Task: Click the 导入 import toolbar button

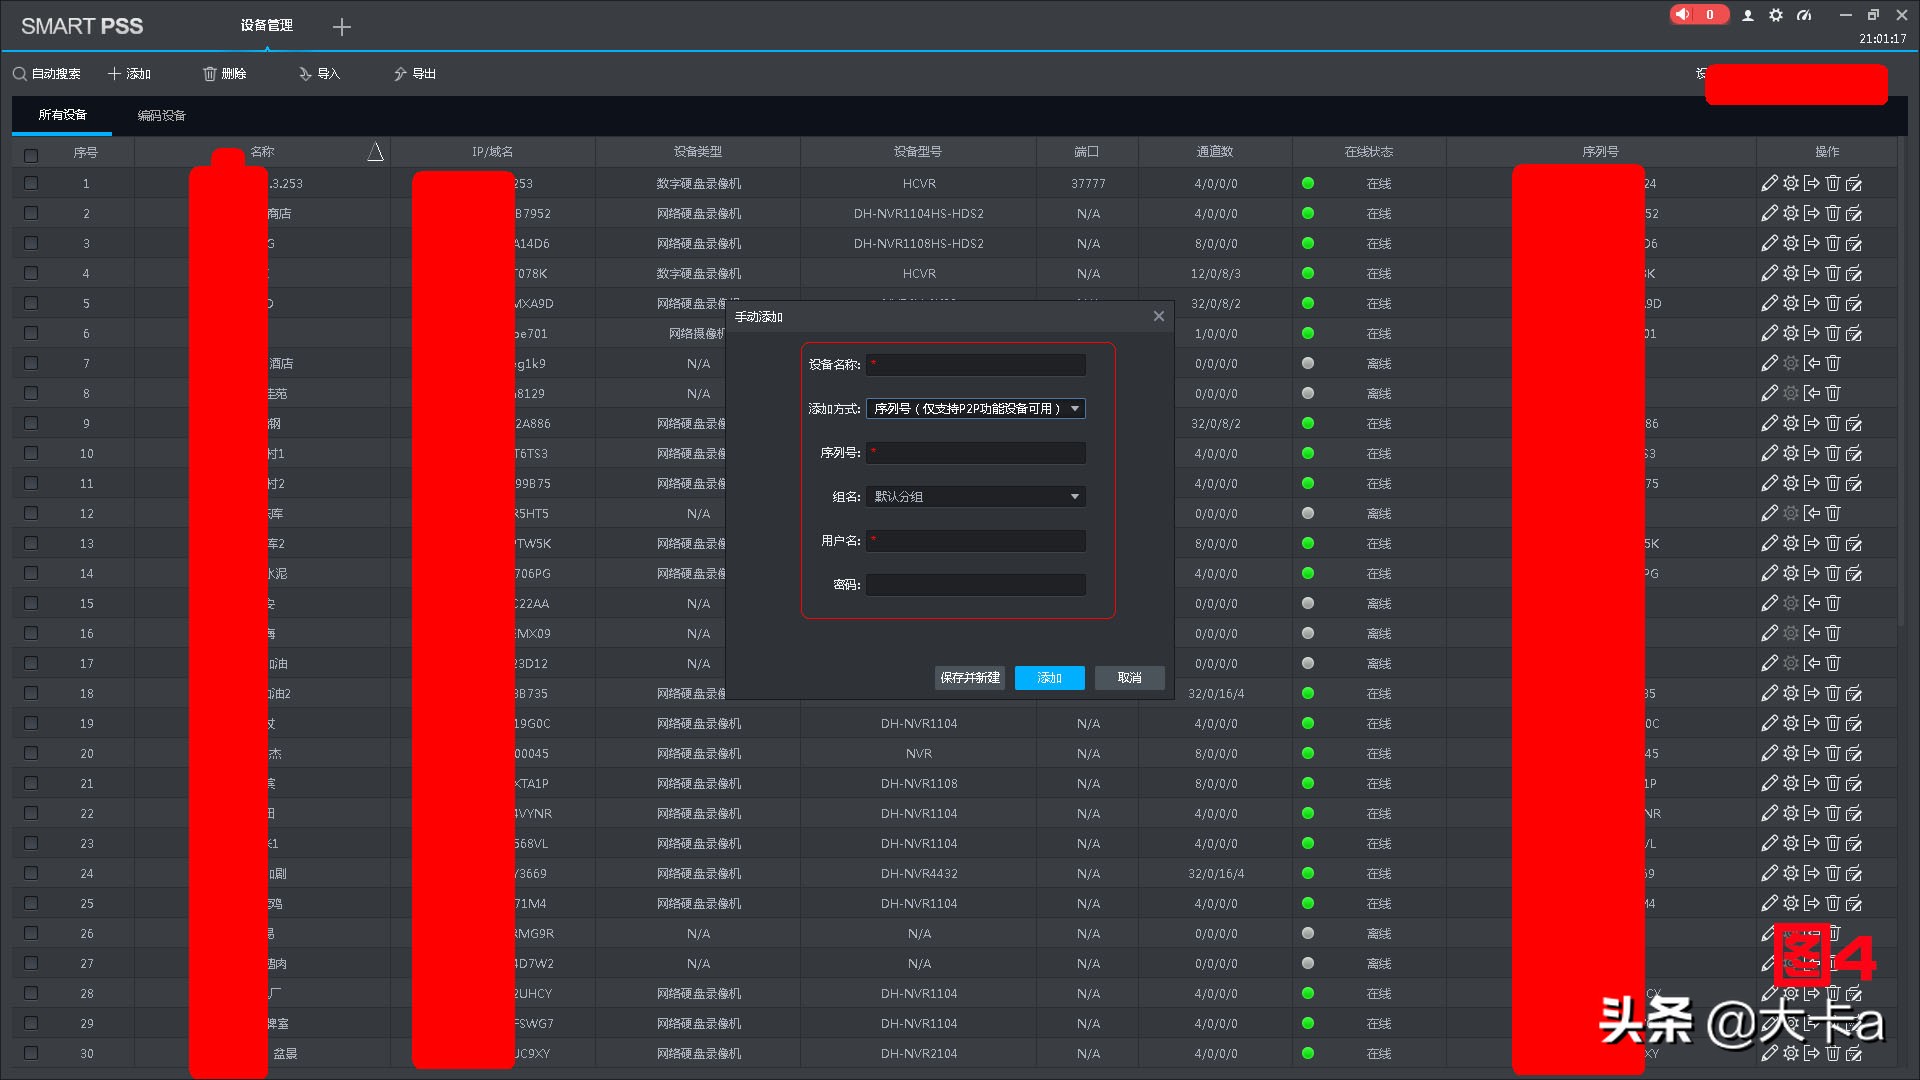Action: 320,74
